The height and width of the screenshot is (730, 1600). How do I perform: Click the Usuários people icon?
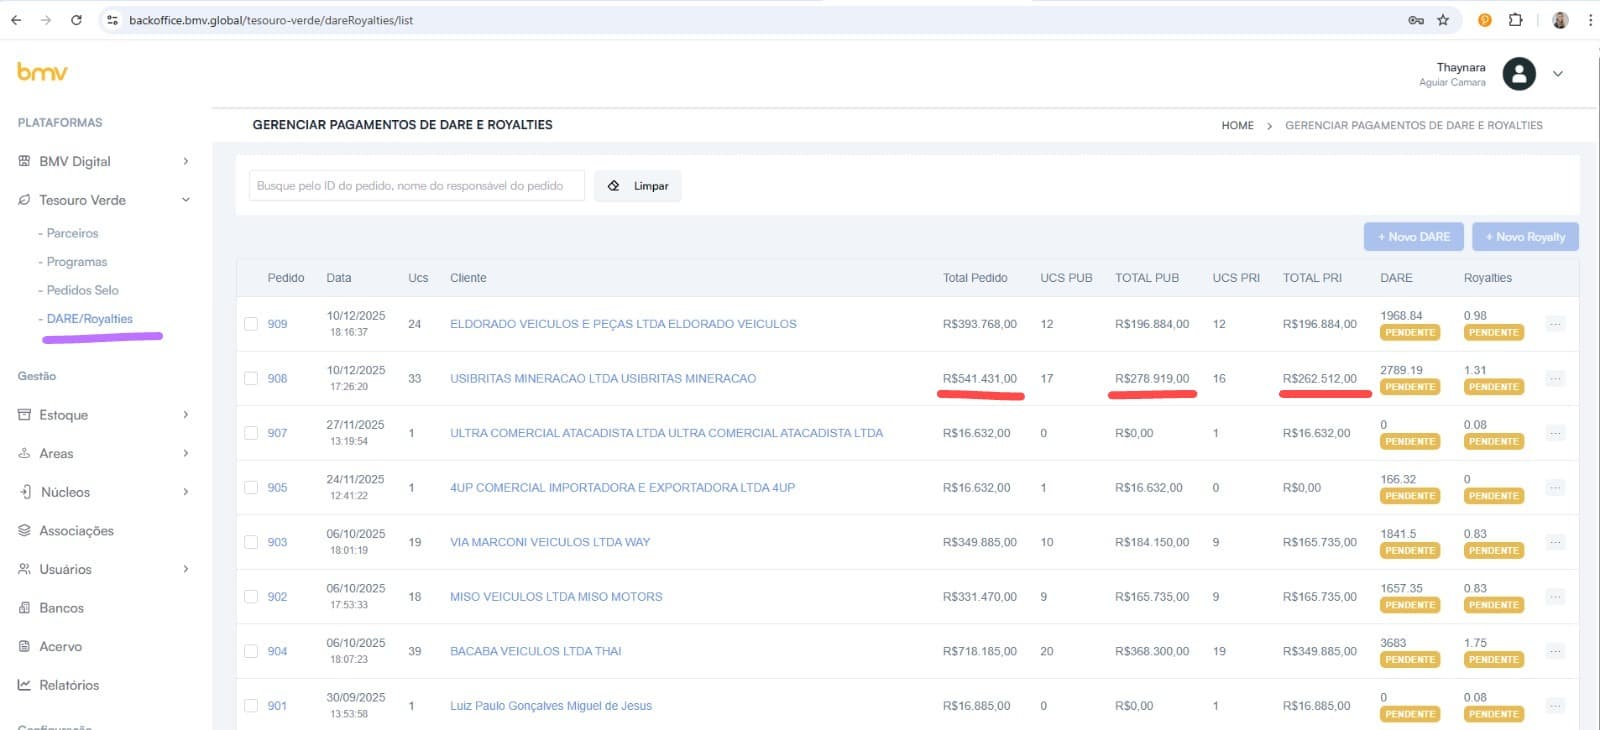[24, 569]
